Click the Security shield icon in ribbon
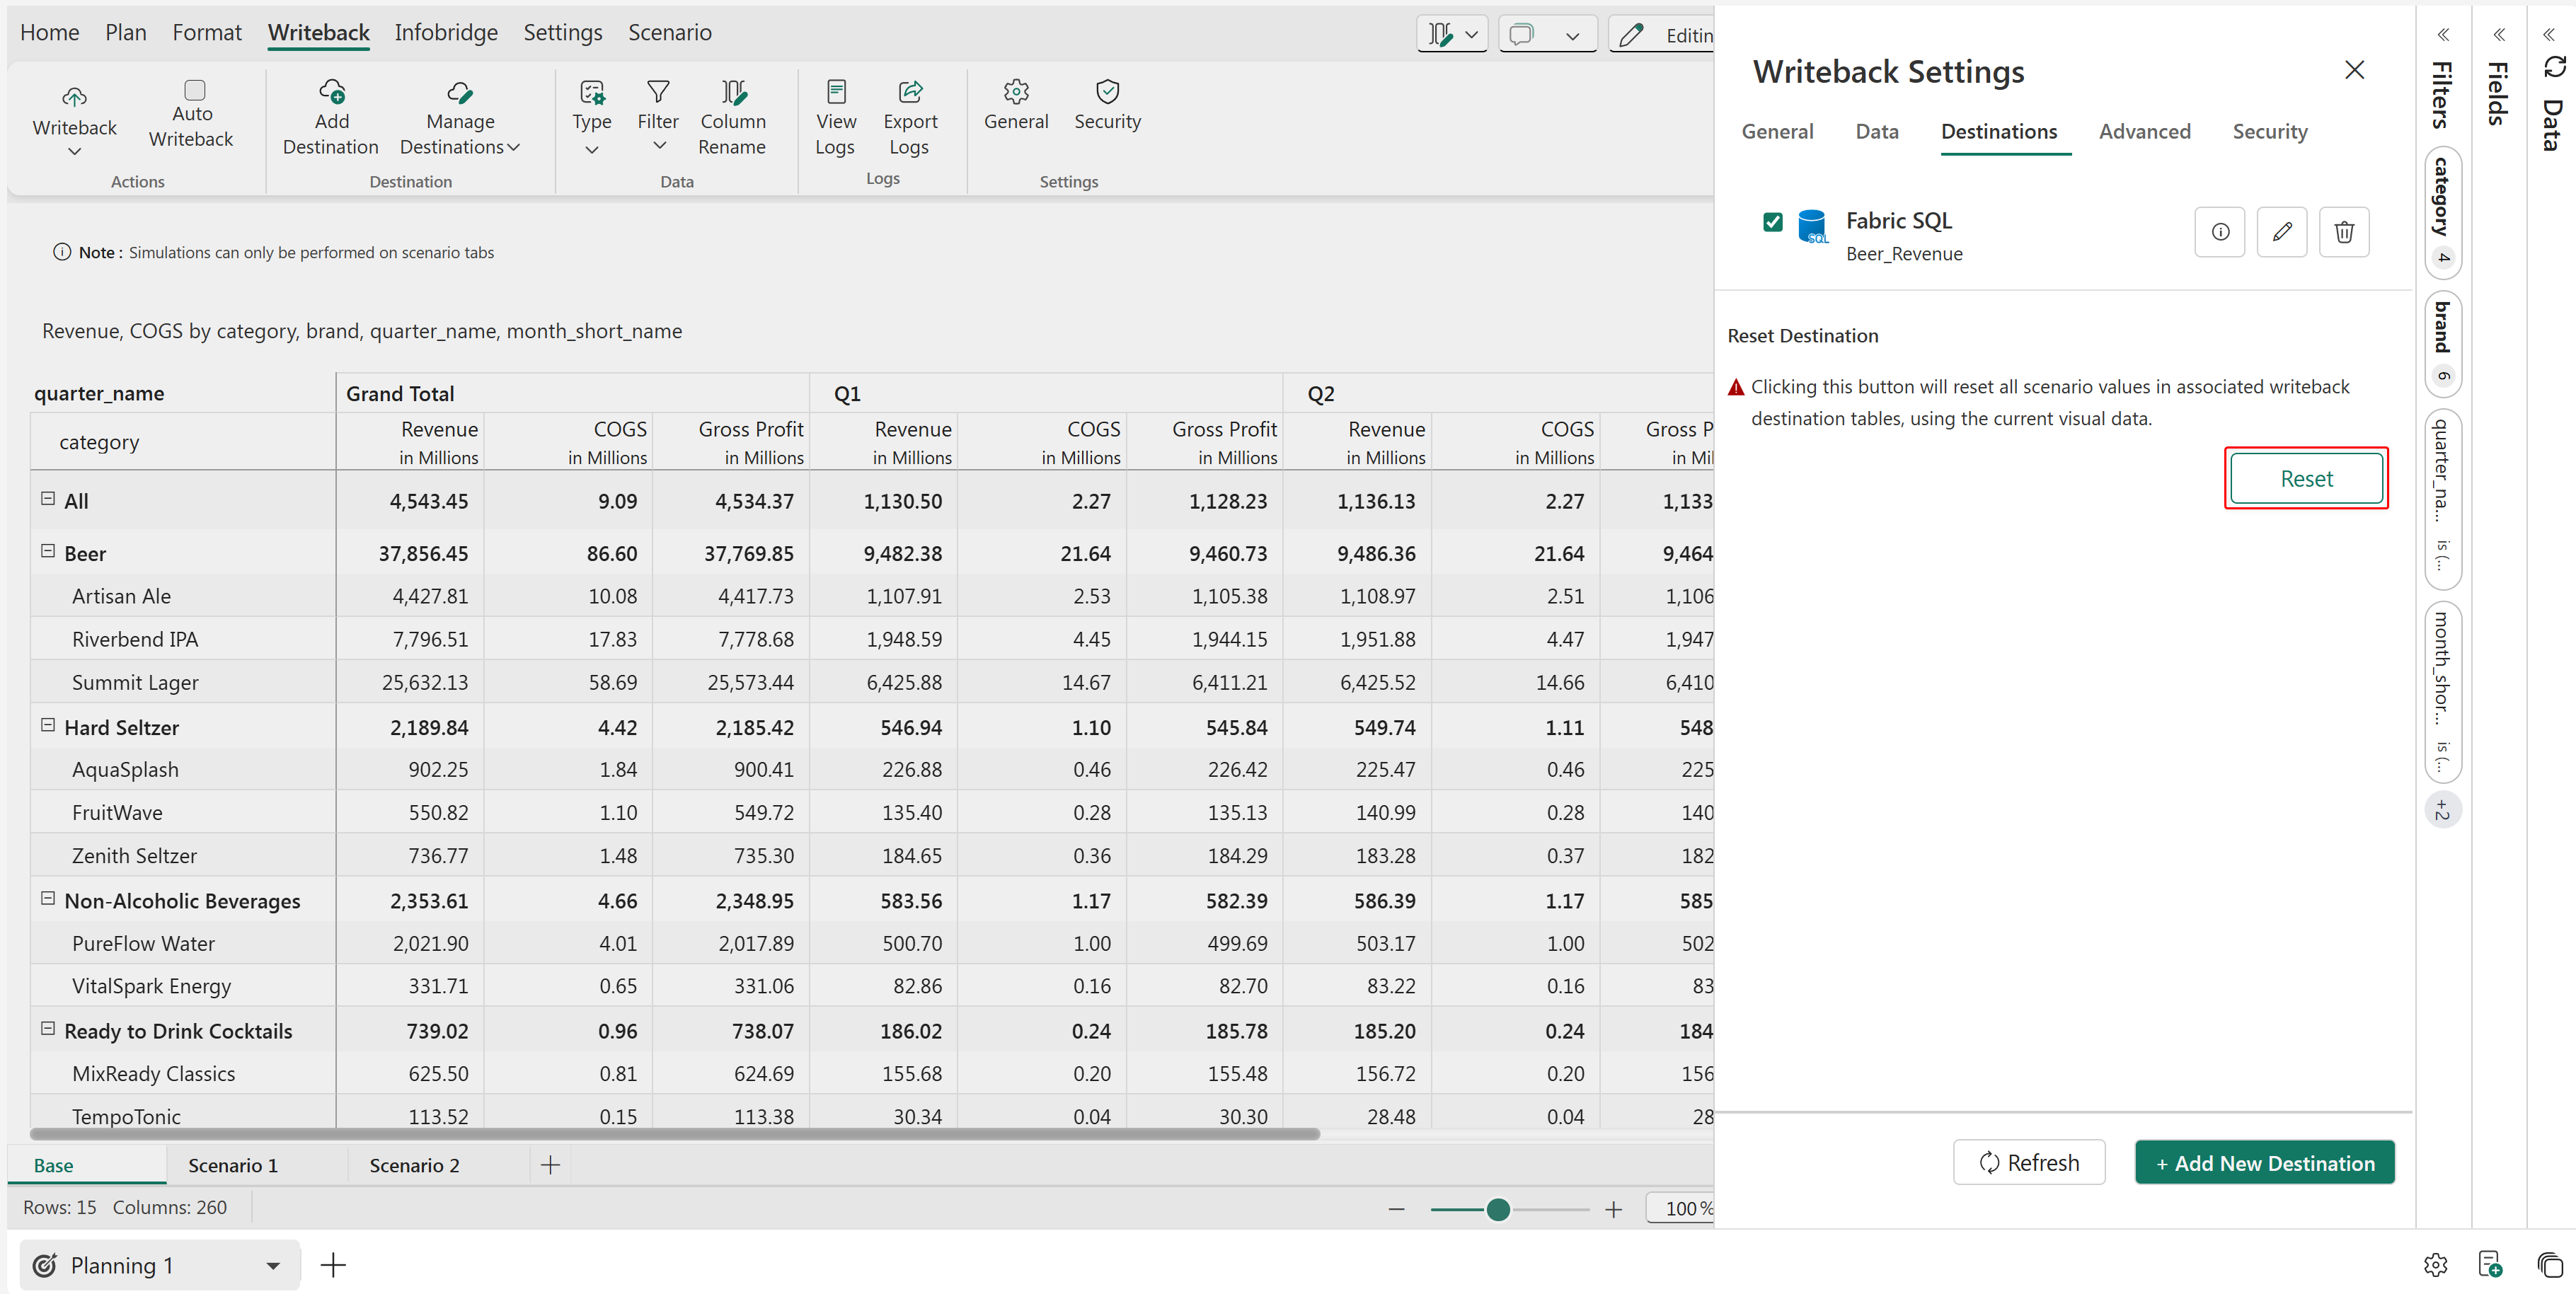This screenshot has height=1294, width=2576. click(1107, 92)
